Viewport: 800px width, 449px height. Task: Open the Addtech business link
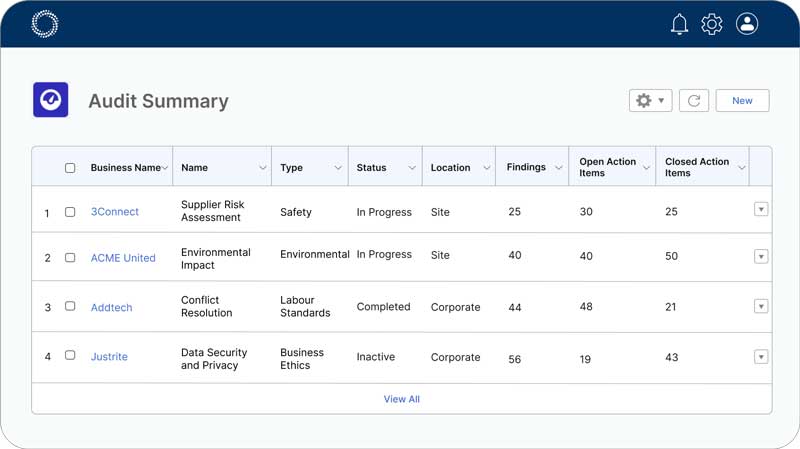point(111,308)
